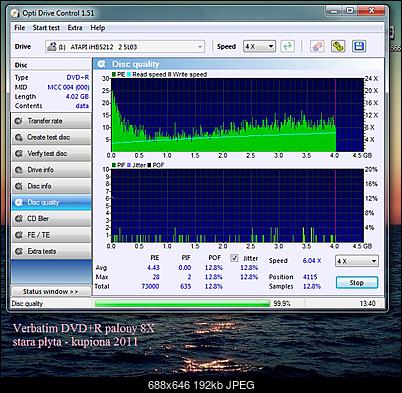Close the Opti Drive Control window
402x393 pixels.
(x=371, y=11)
